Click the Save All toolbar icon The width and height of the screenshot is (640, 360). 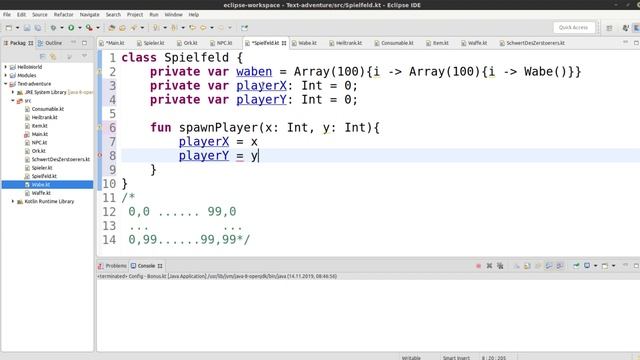pos(38,28)
